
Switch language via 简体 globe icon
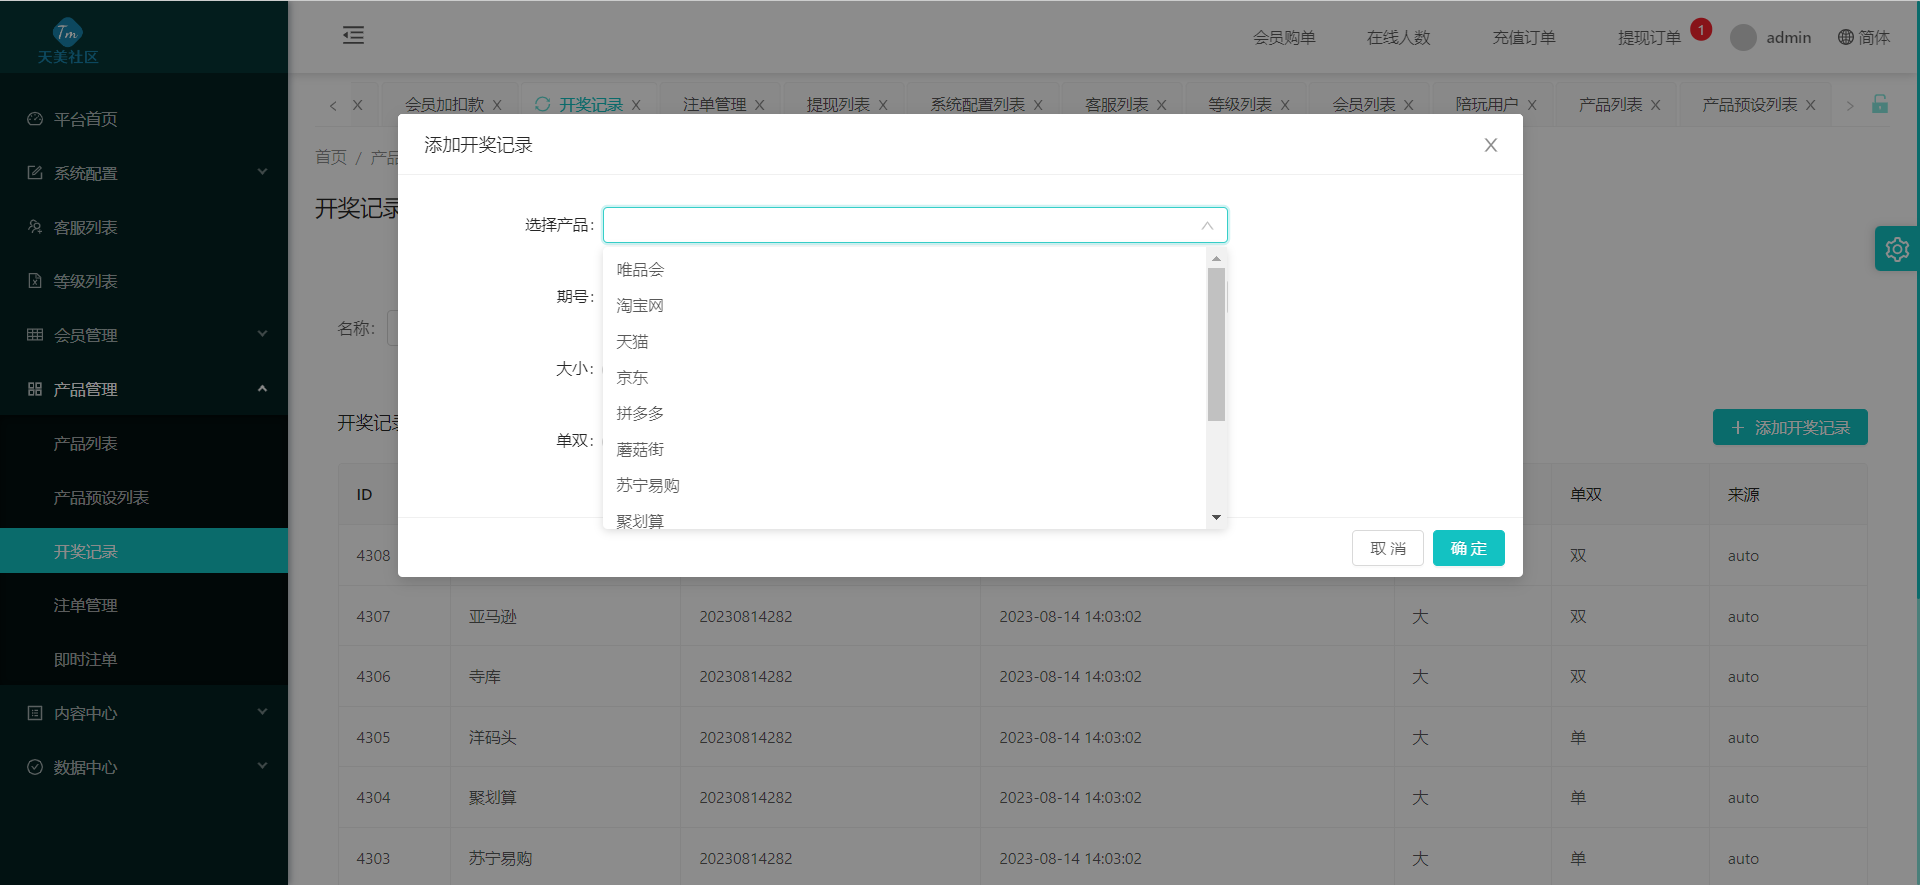tap(1864, 37)
